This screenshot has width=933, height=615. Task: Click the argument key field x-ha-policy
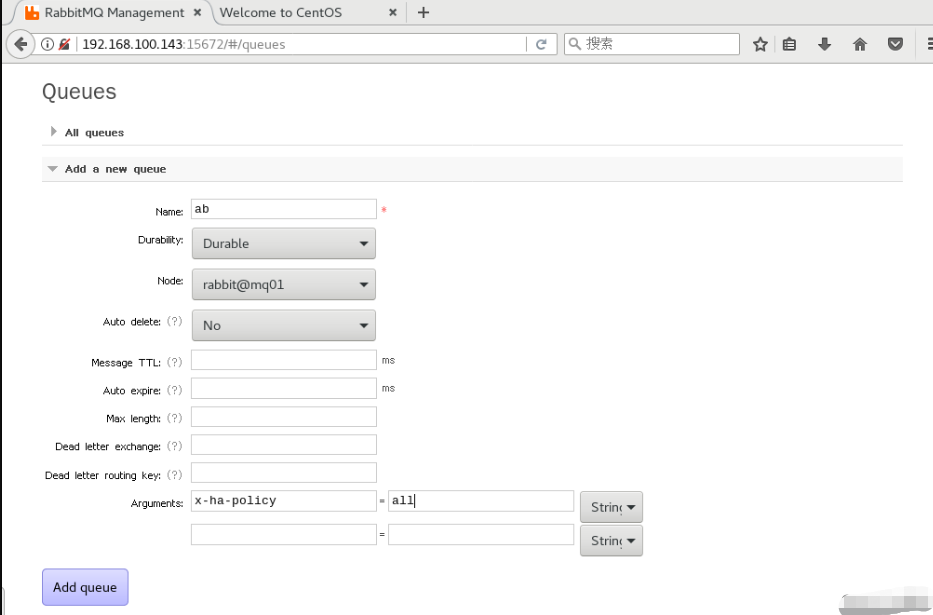[x=284, y=501]
